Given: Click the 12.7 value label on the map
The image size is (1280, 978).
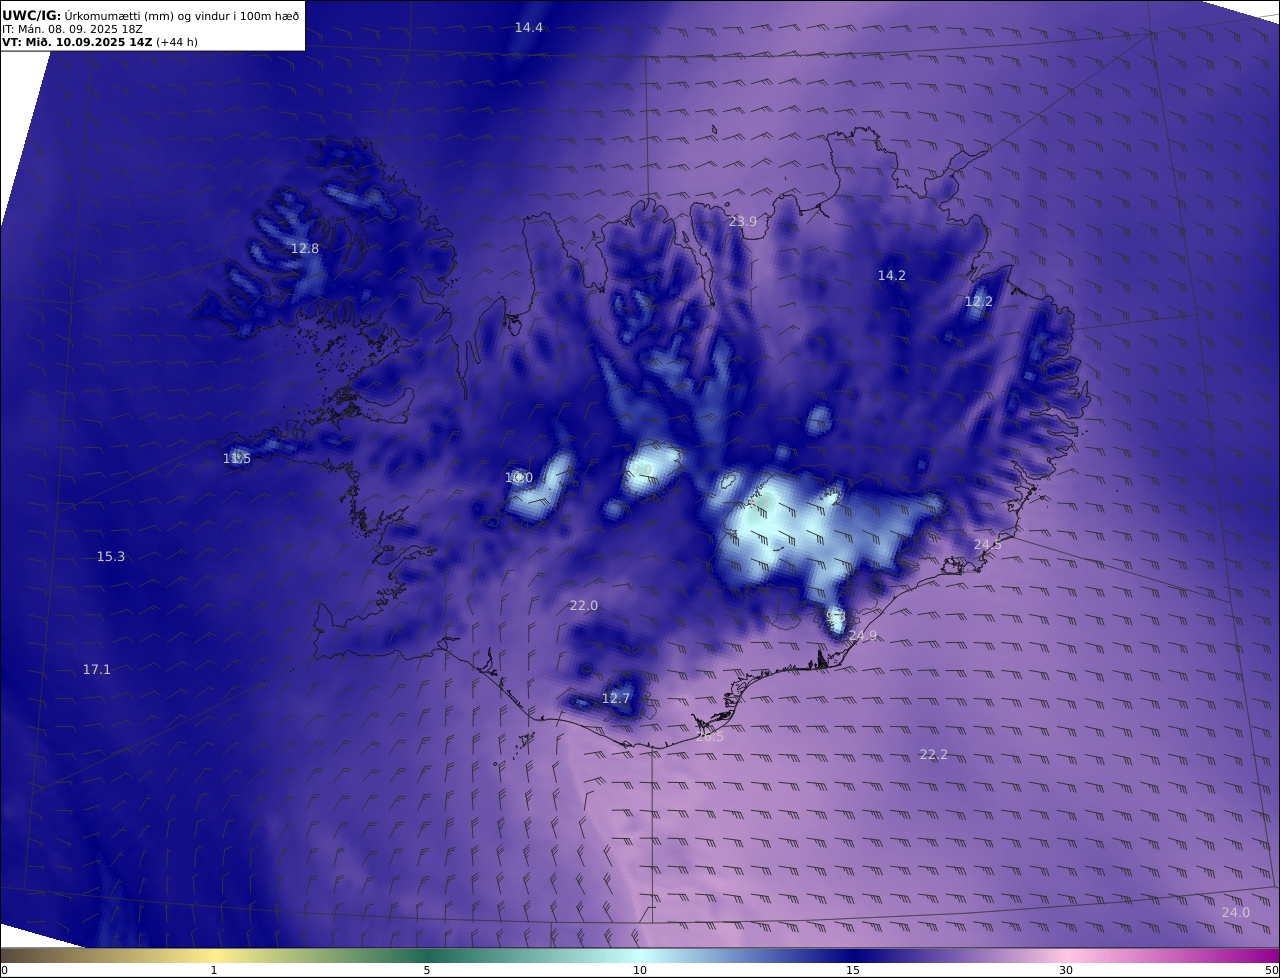Looking at the screenshot, I should (x=616, y=698).
